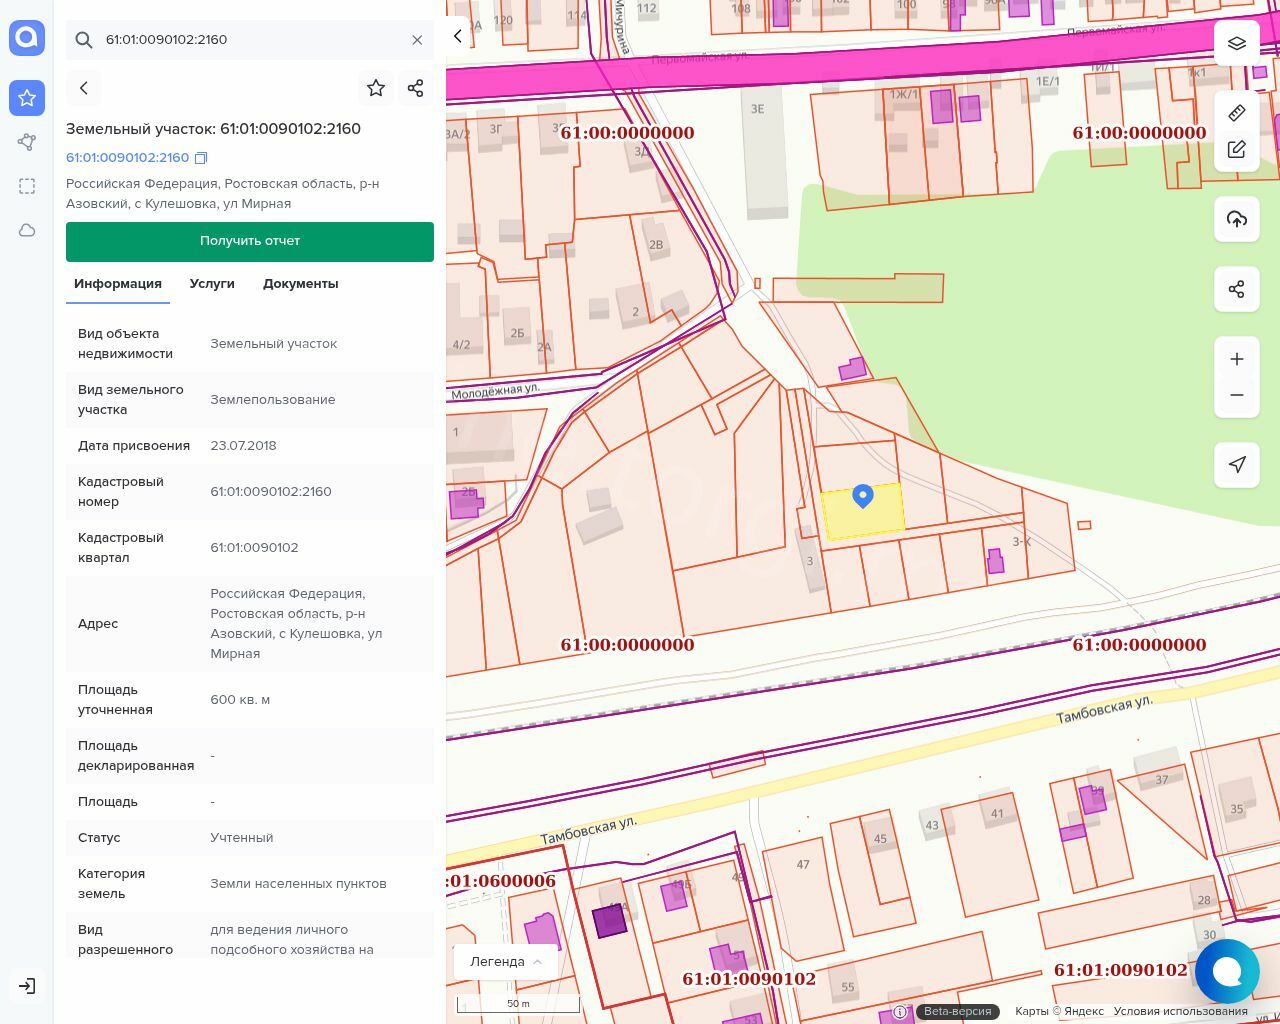The width and height of the screenshot is (1280, 1024).
Task: Open the Документы tab
Action: point(300,284)
